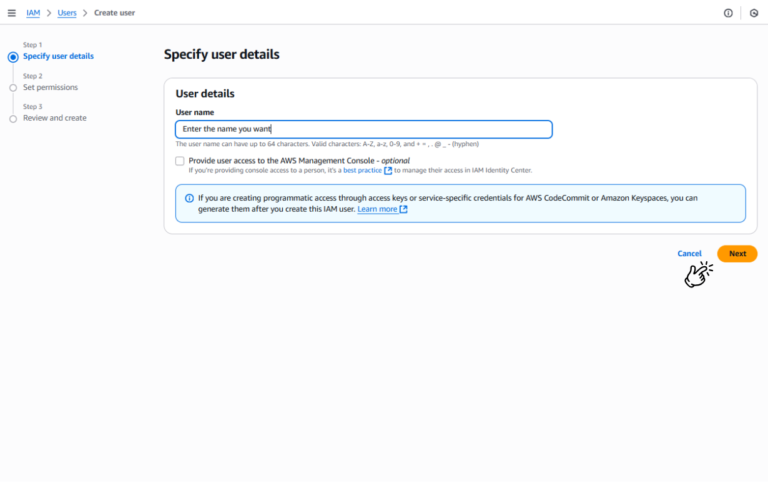This screenshot has height=483, width=768.
Task: Cancel the user creation
Action: click(x=689, y=254)
